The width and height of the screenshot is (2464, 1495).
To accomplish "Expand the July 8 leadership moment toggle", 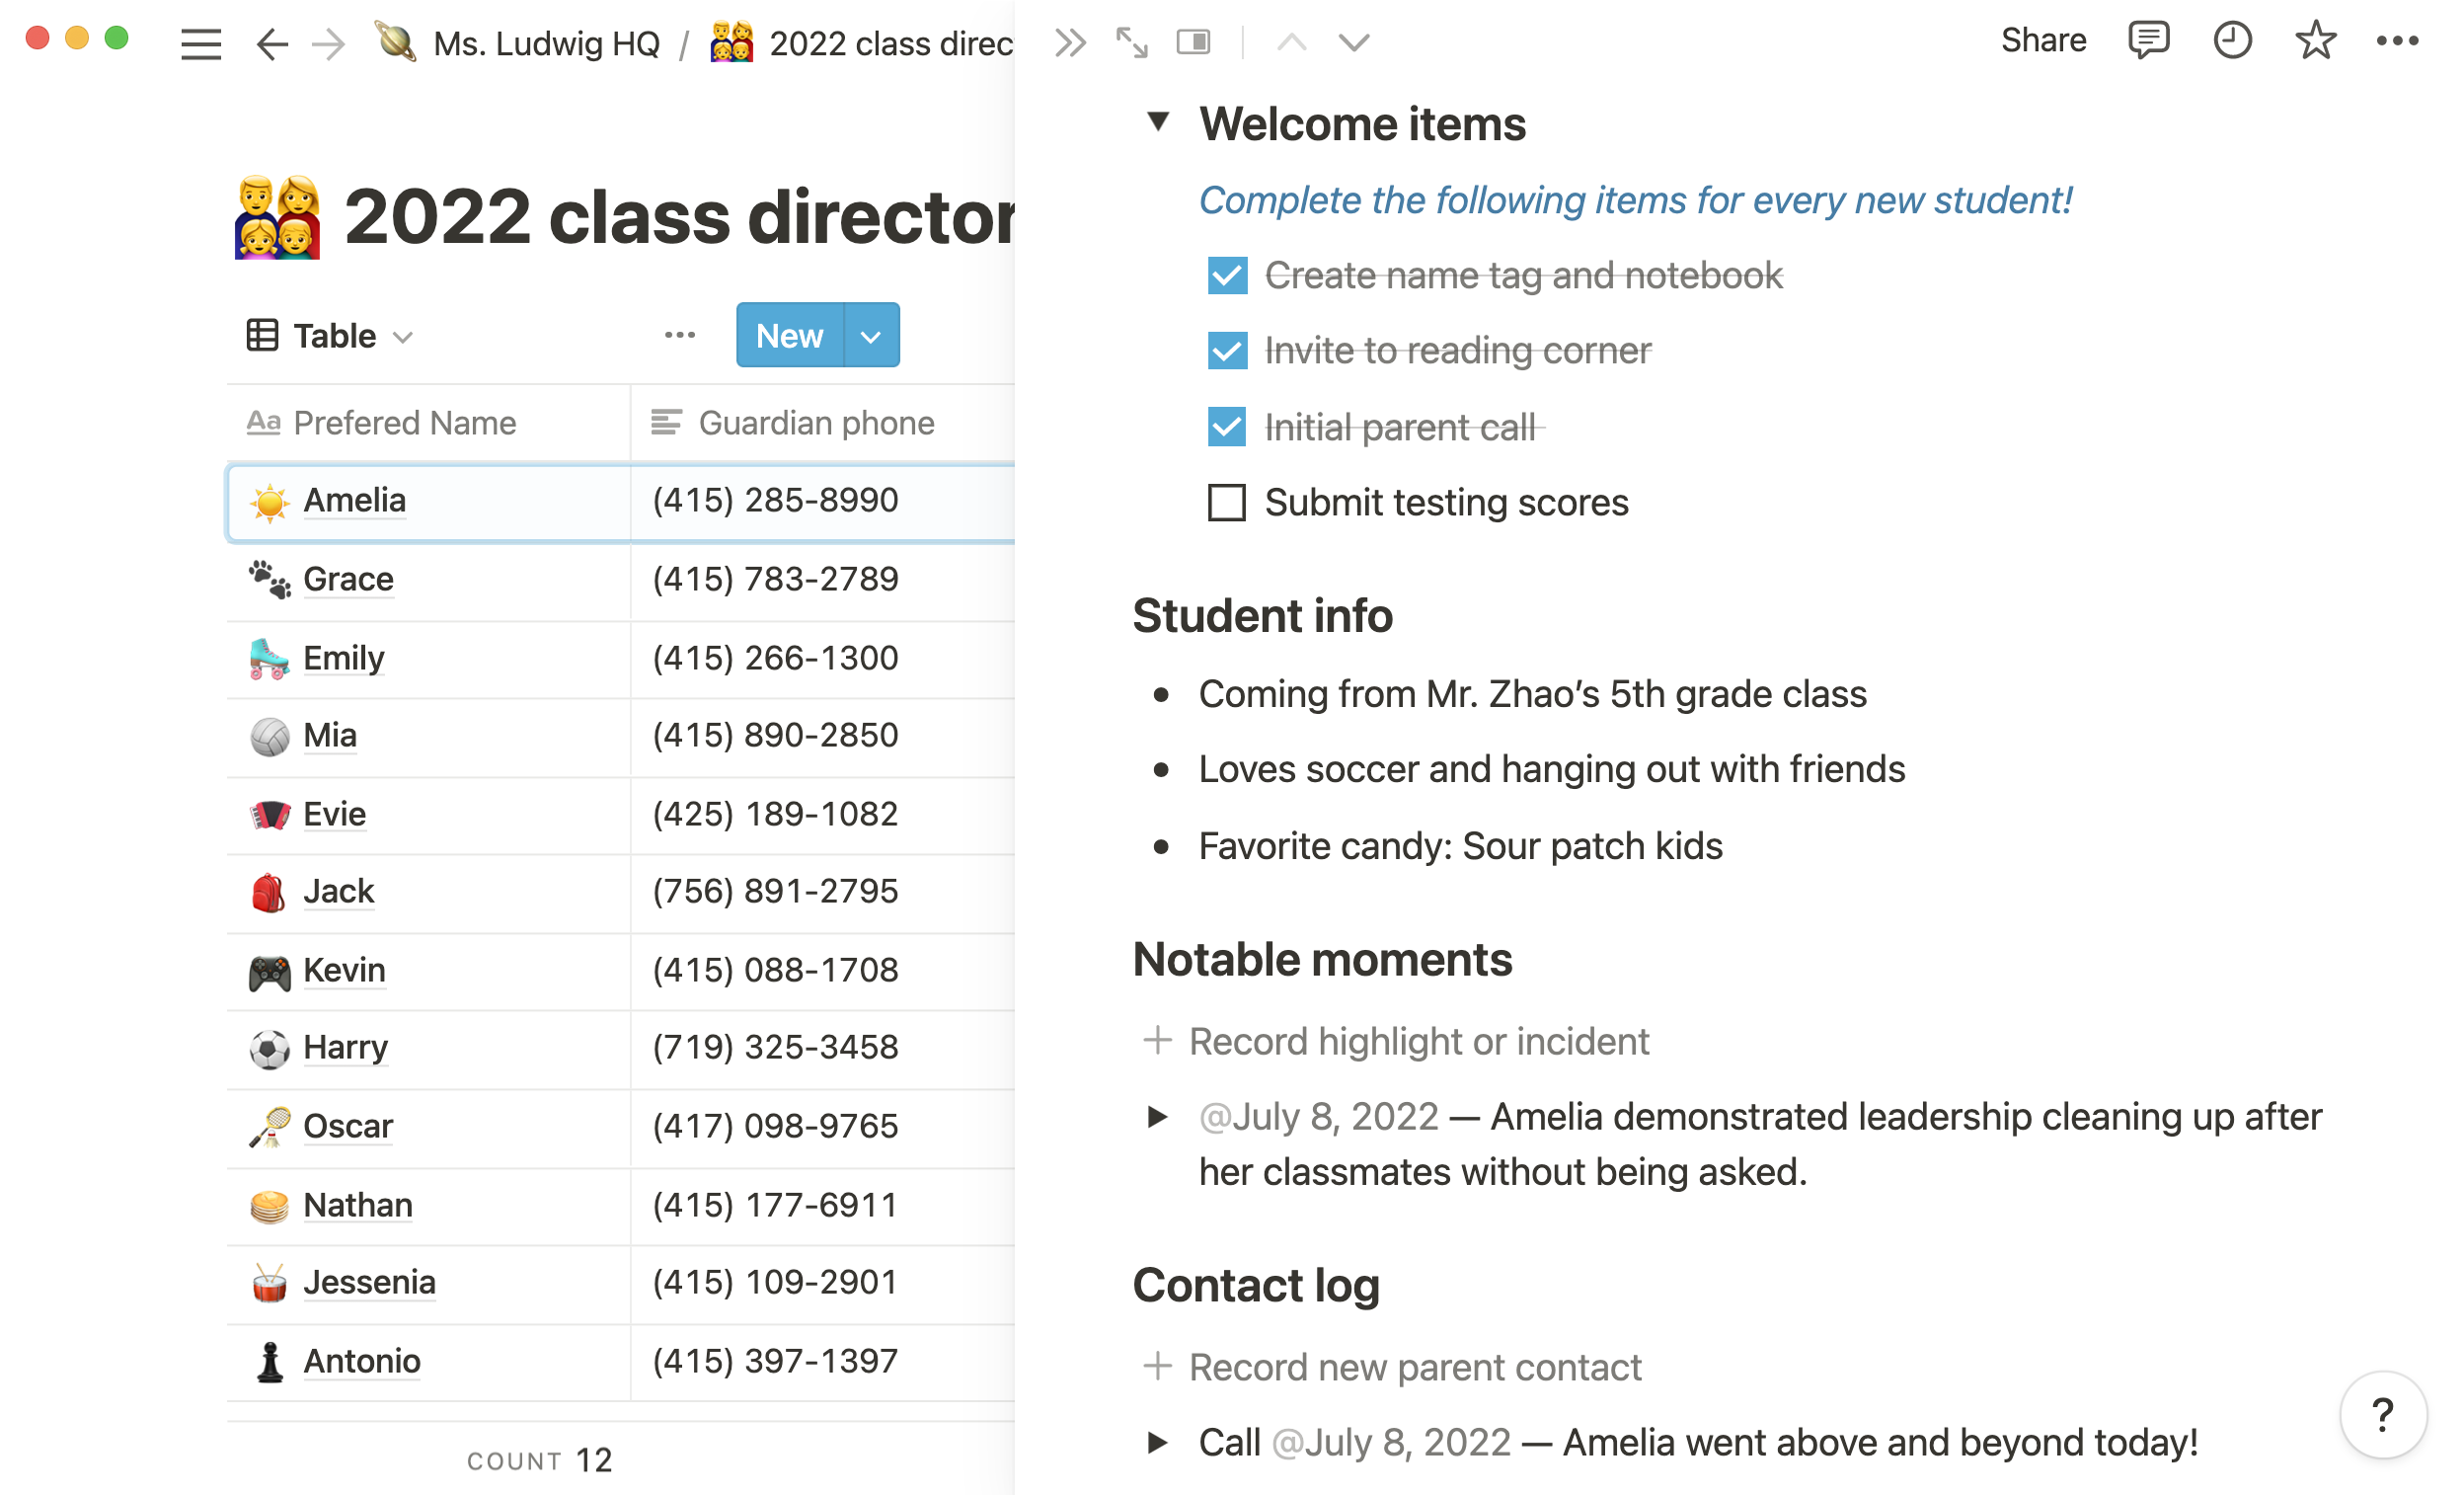I will coord(1158,1116).
